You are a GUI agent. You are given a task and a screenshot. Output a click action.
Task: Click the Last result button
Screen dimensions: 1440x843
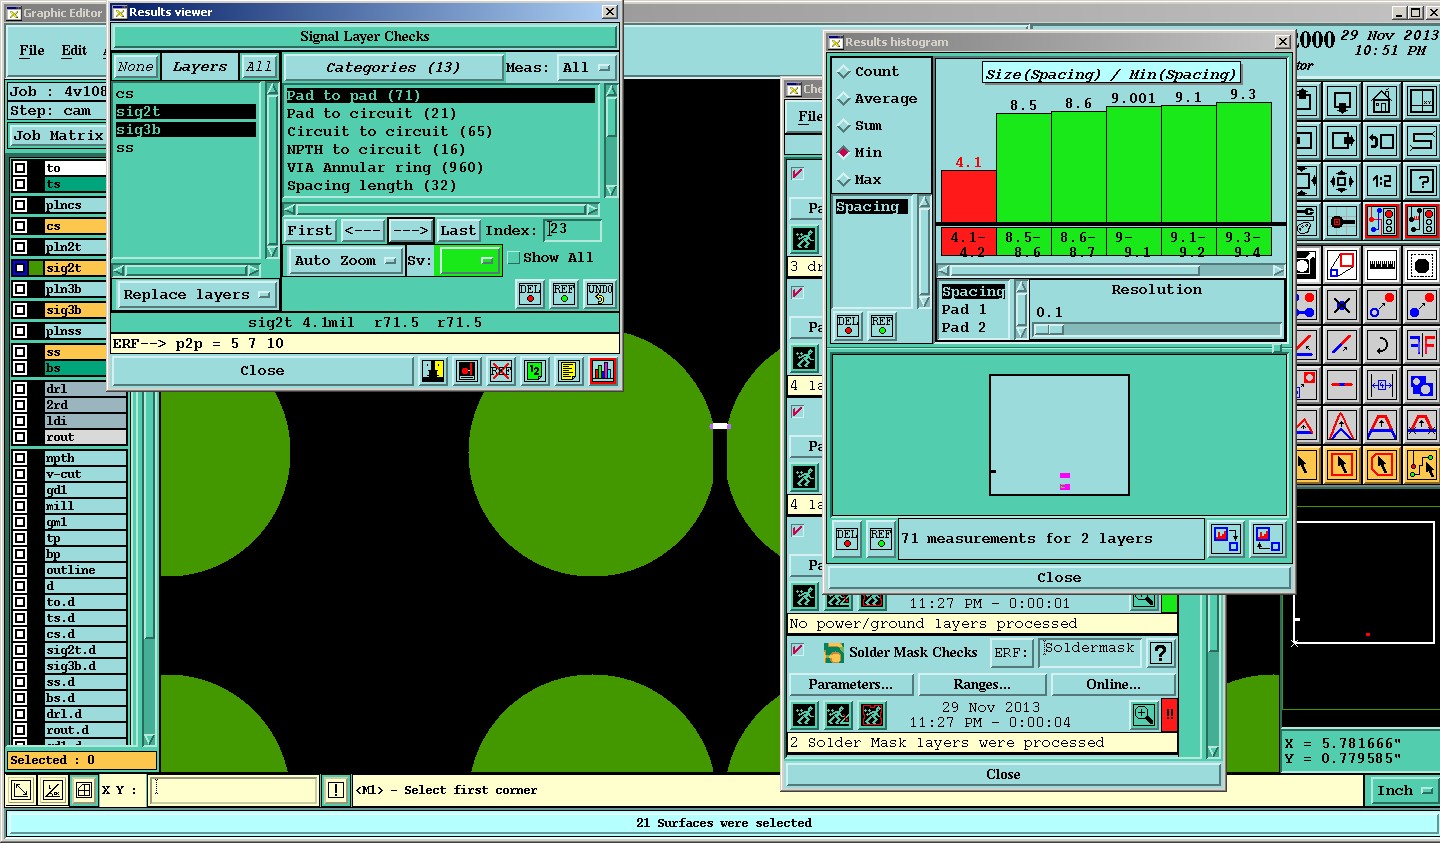(x=458, y=230)
